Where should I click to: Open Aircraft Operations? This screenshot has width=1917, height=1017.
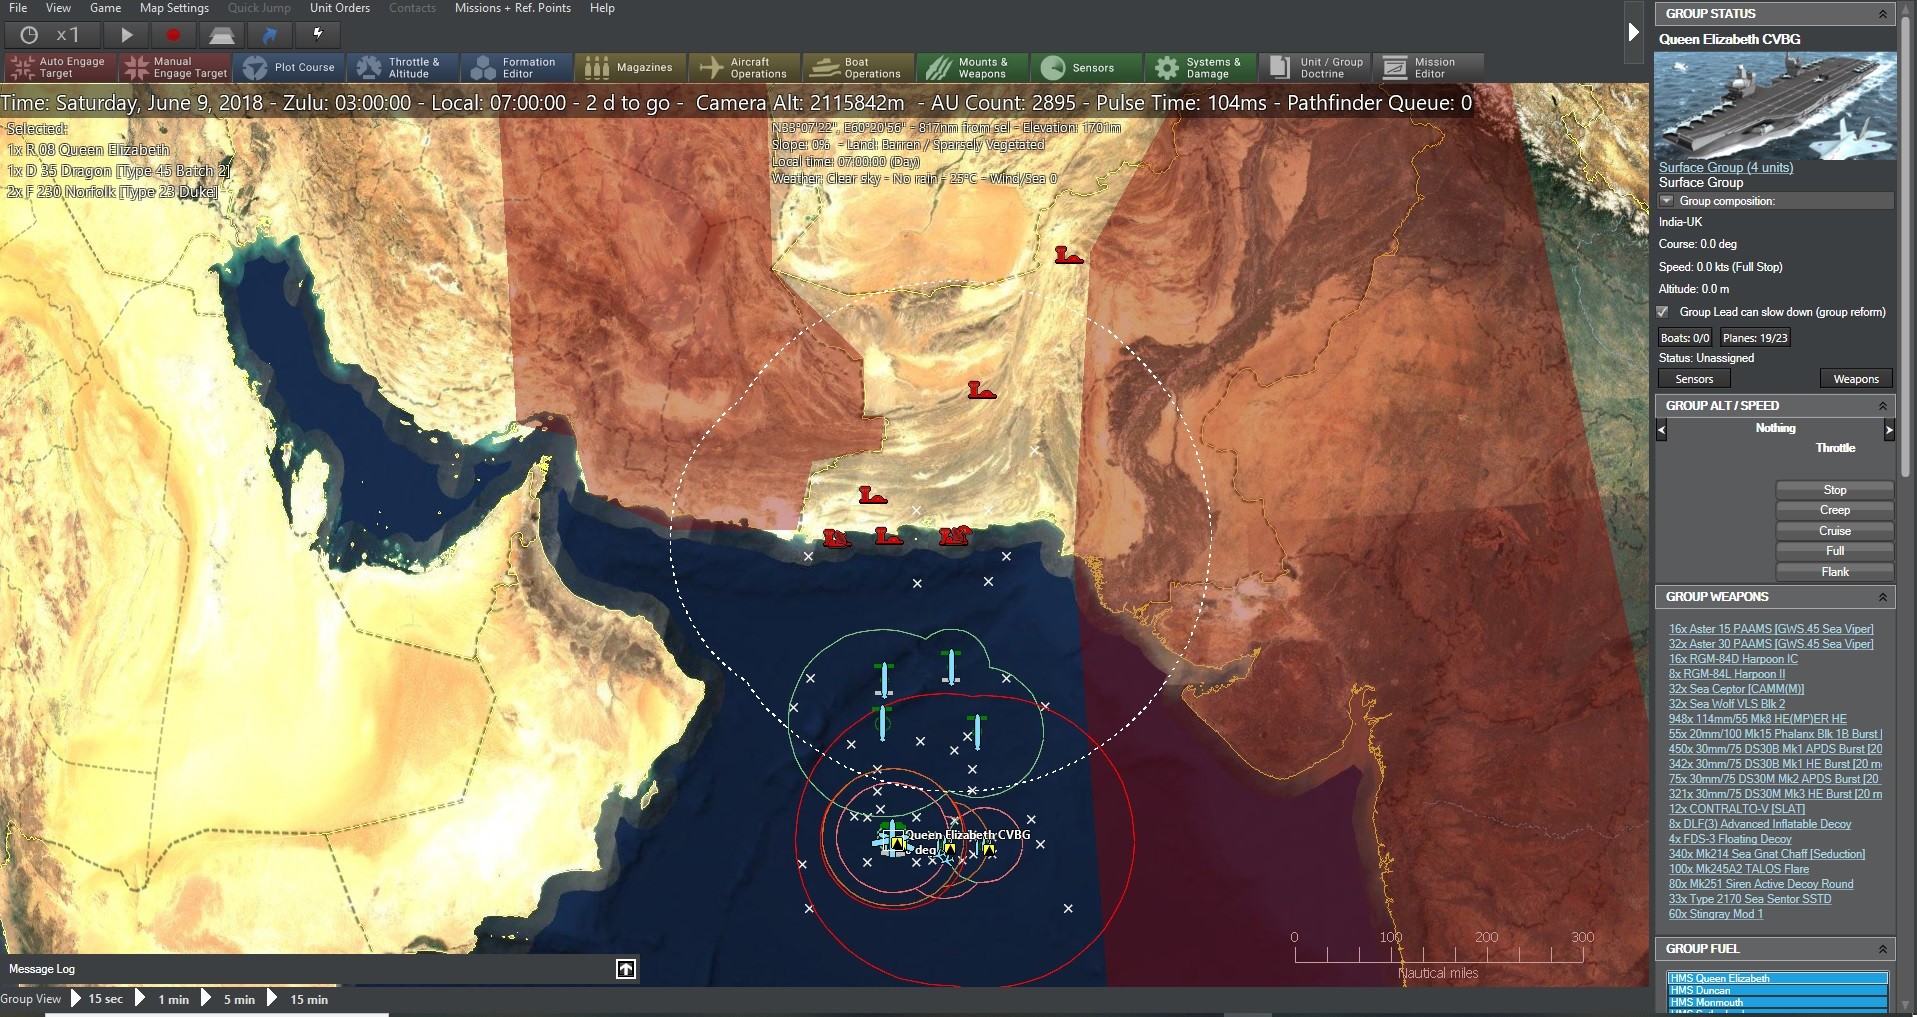(744, 67)
